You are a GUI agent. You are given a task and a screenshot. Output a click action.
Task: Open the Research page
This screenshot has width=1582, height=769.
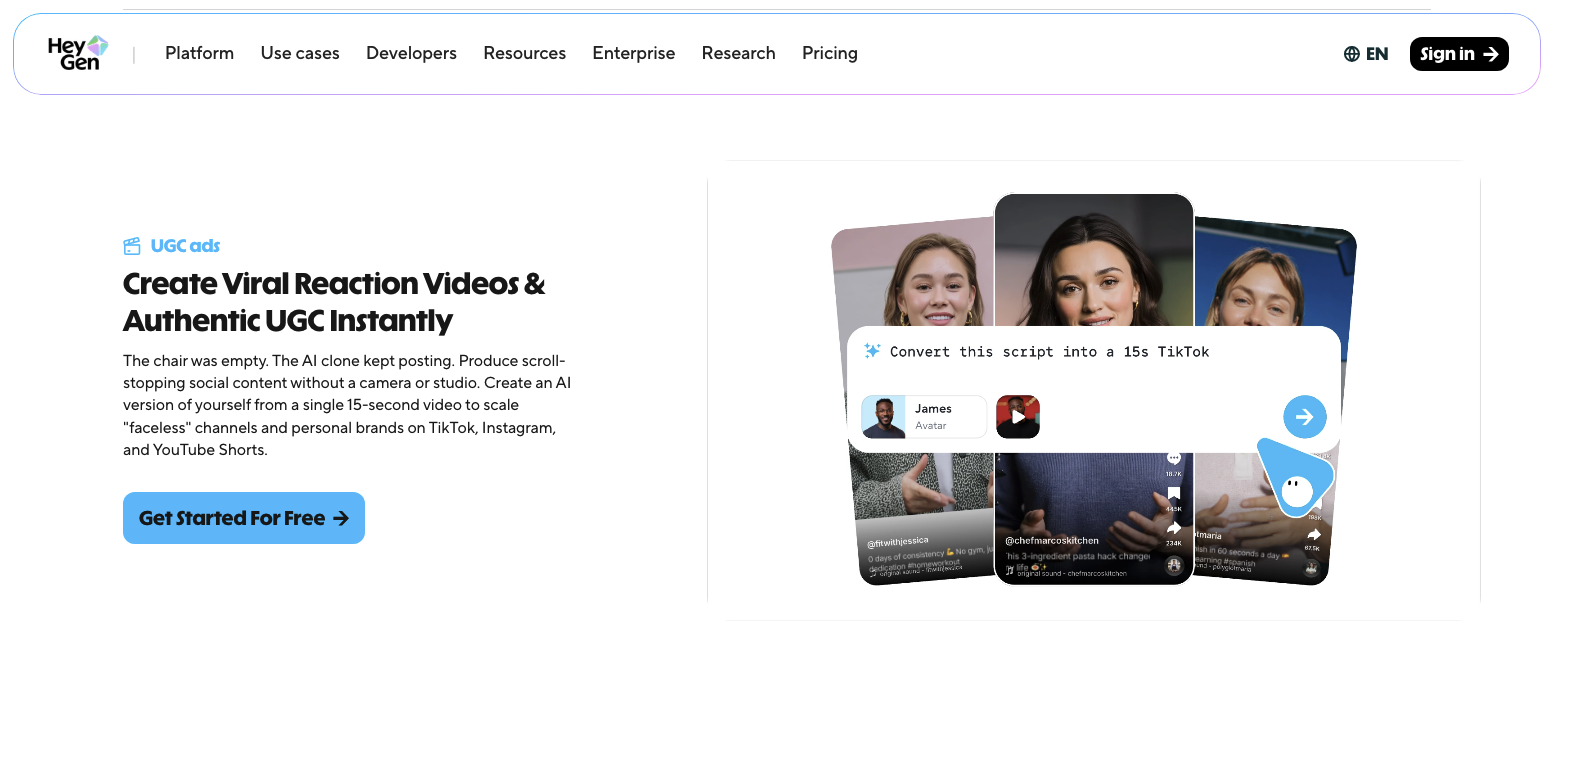click(x=738, y=54)
